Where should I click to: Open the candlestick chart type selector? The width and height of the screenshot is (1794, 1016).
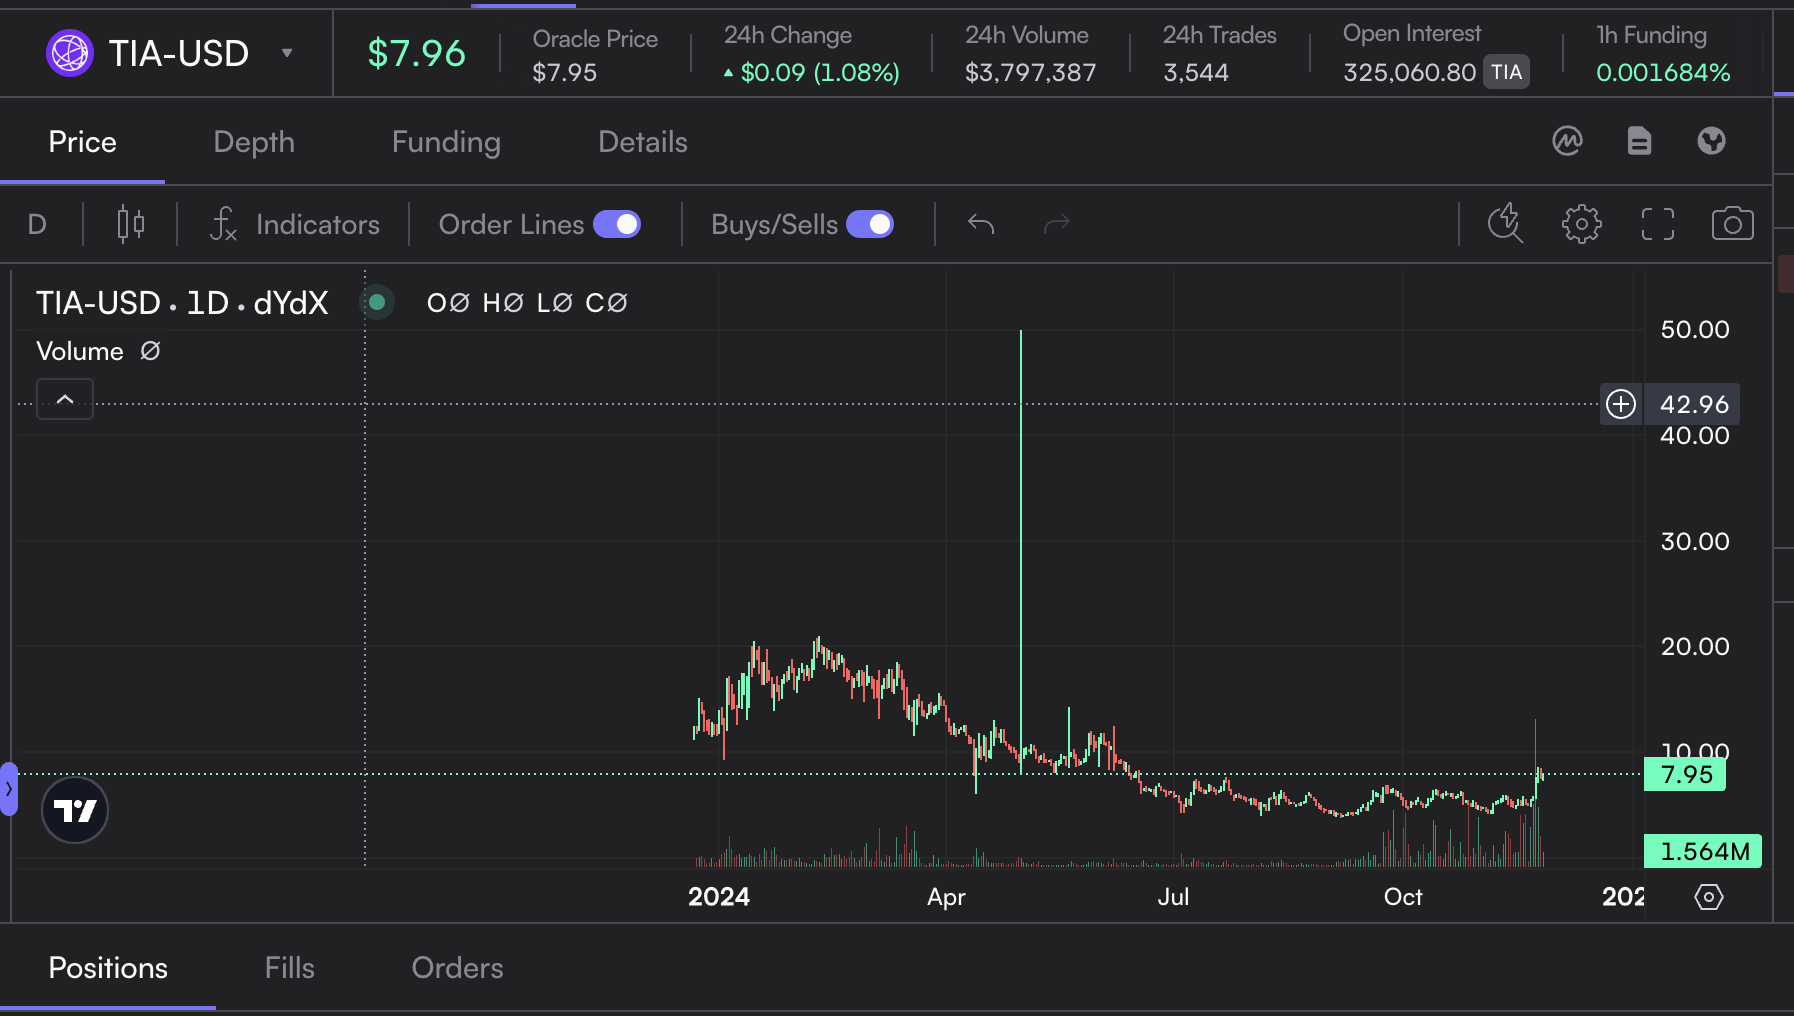(131, 224)
